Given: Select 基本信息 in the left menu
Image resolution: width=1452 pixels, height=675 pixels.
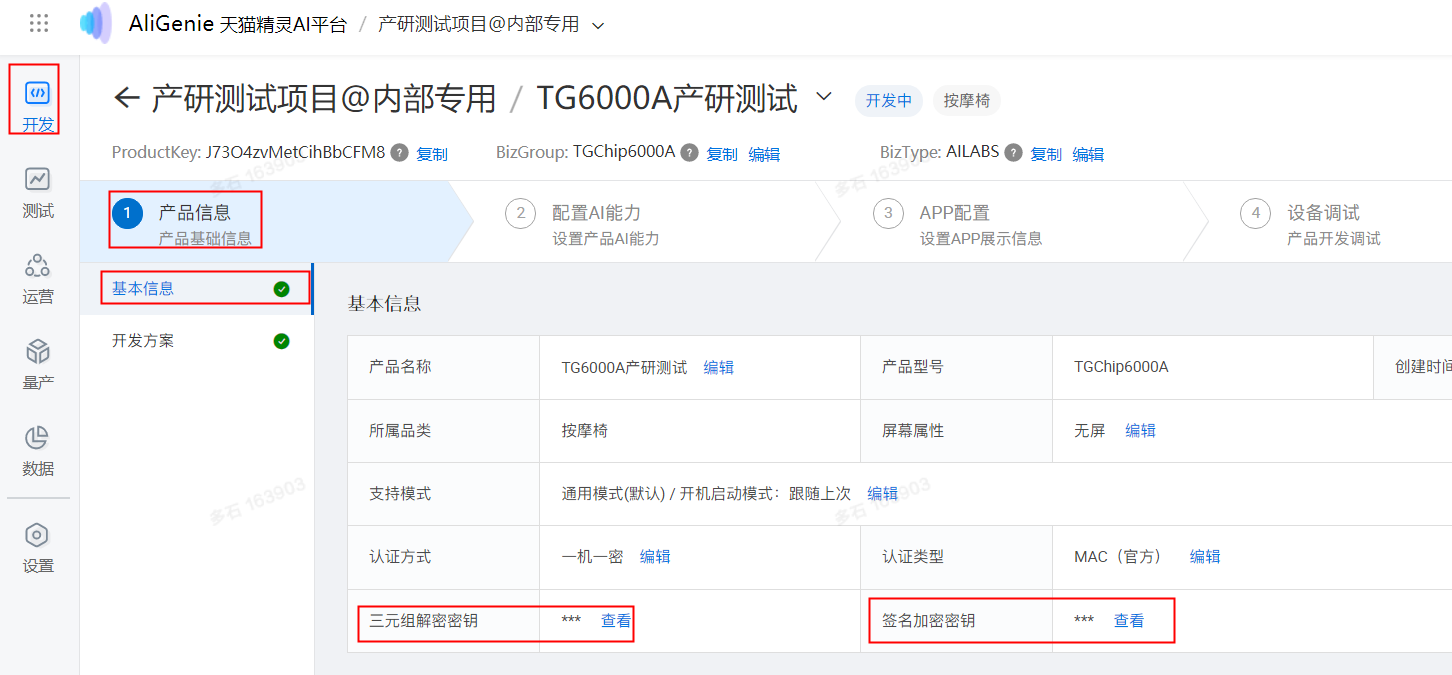Looking at the screenshot, I should (196, 289).
